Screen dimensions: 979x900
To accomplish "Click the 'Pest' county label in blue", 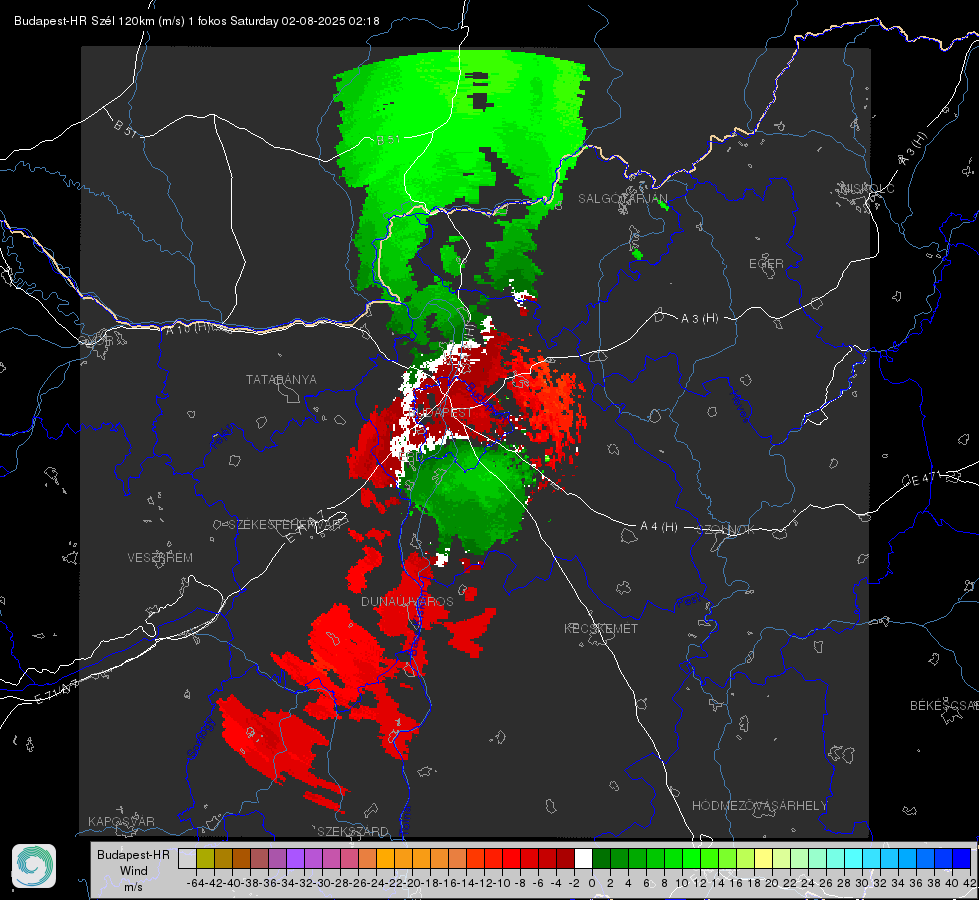I will 690,601.
